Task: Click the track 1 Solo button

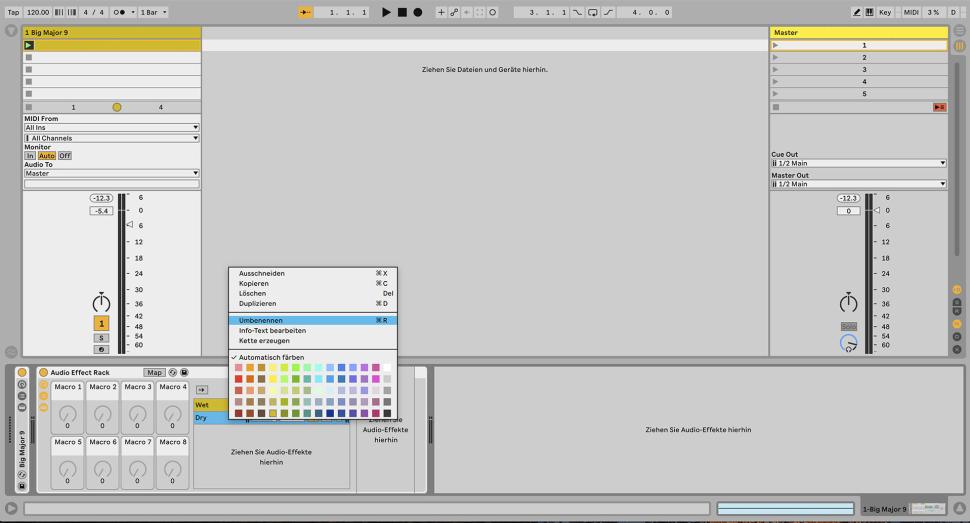Action: point(101,337)
